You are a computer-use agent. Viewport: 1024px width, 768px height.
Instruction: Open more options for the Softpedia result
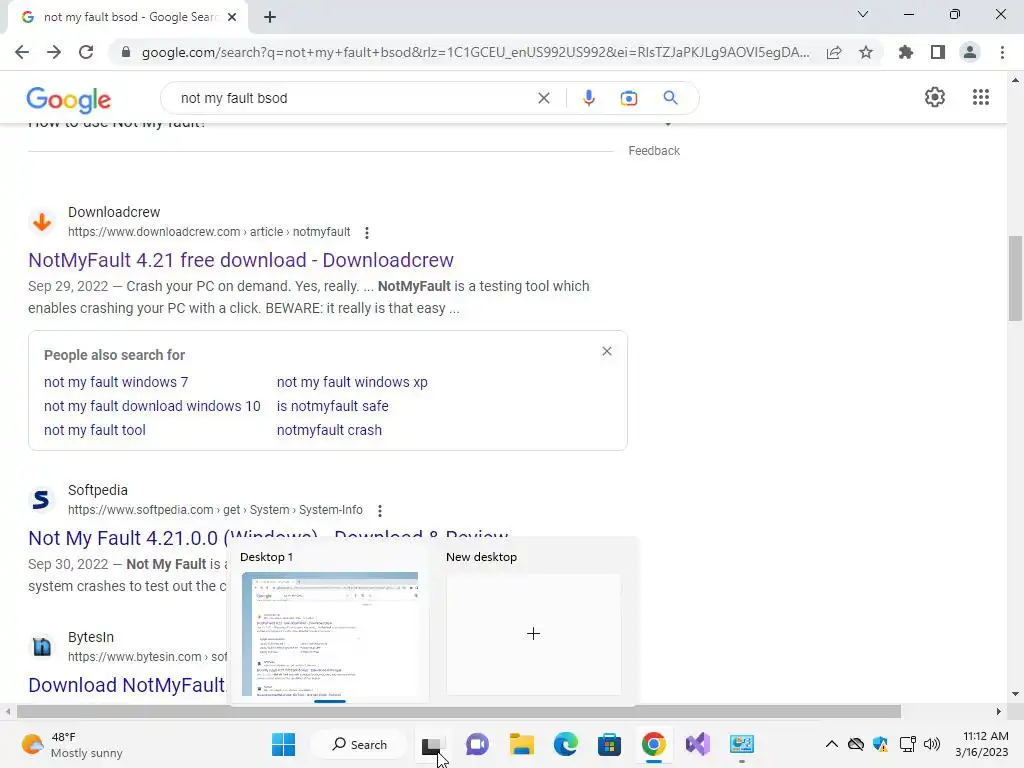tap(379, 511)
